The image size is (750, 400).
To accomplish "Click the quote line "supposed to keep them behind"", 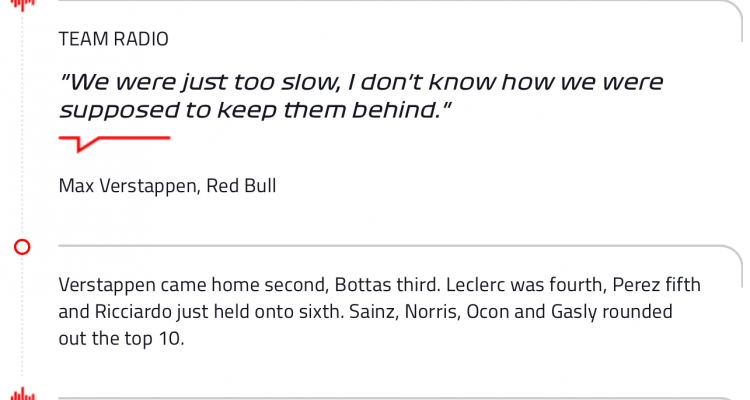I will coord(255,110).
